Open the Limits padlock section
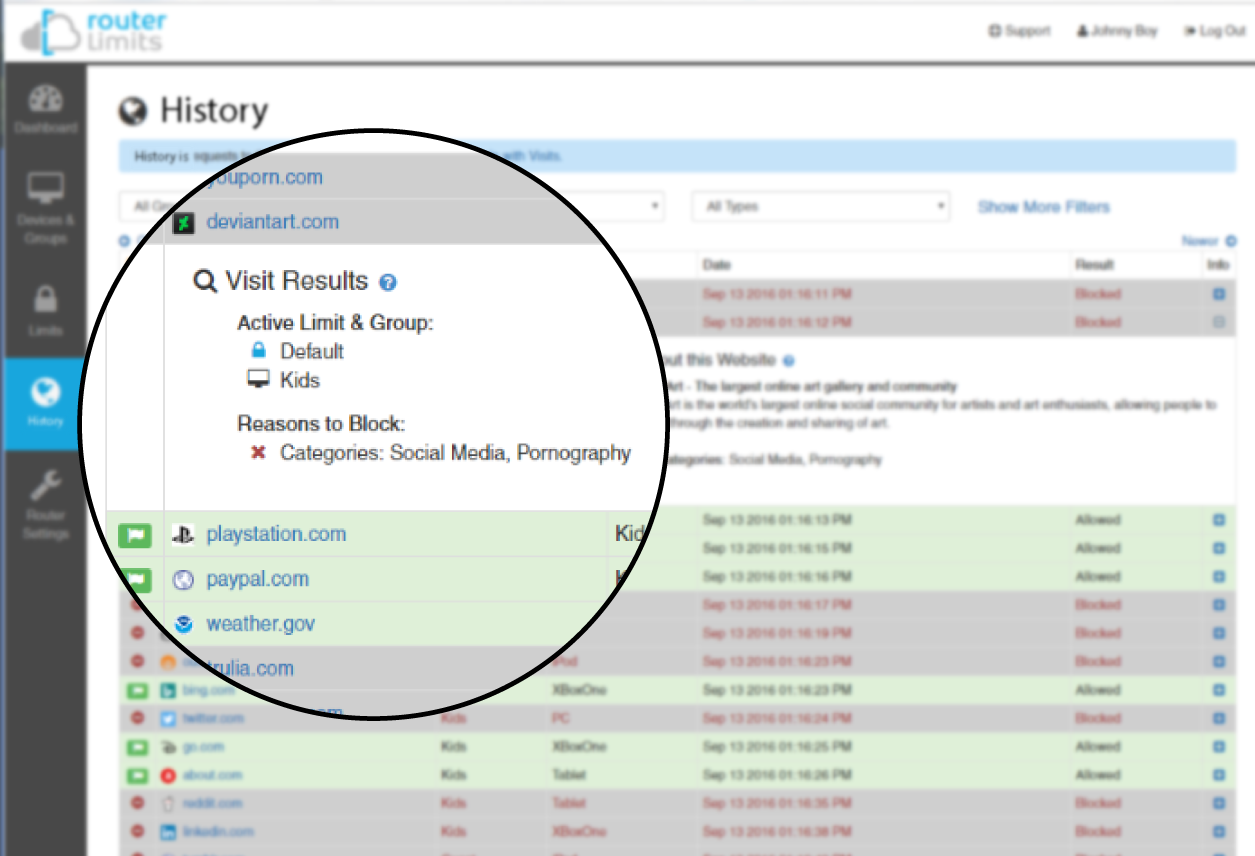 coord(45,310)
